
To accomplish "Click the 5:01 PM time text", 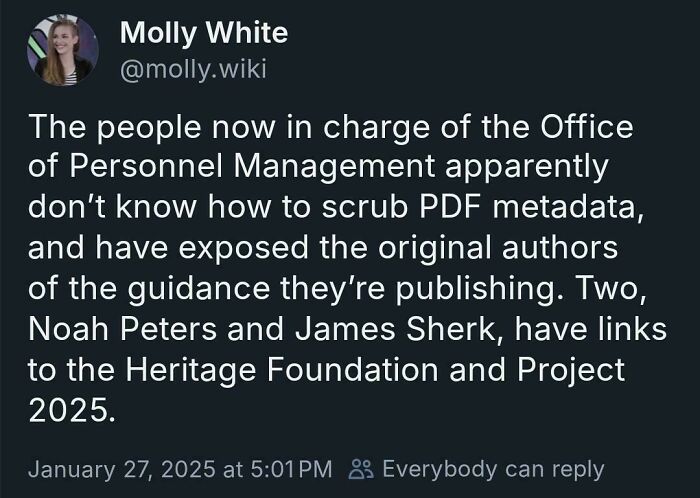I will pos(292,470).
